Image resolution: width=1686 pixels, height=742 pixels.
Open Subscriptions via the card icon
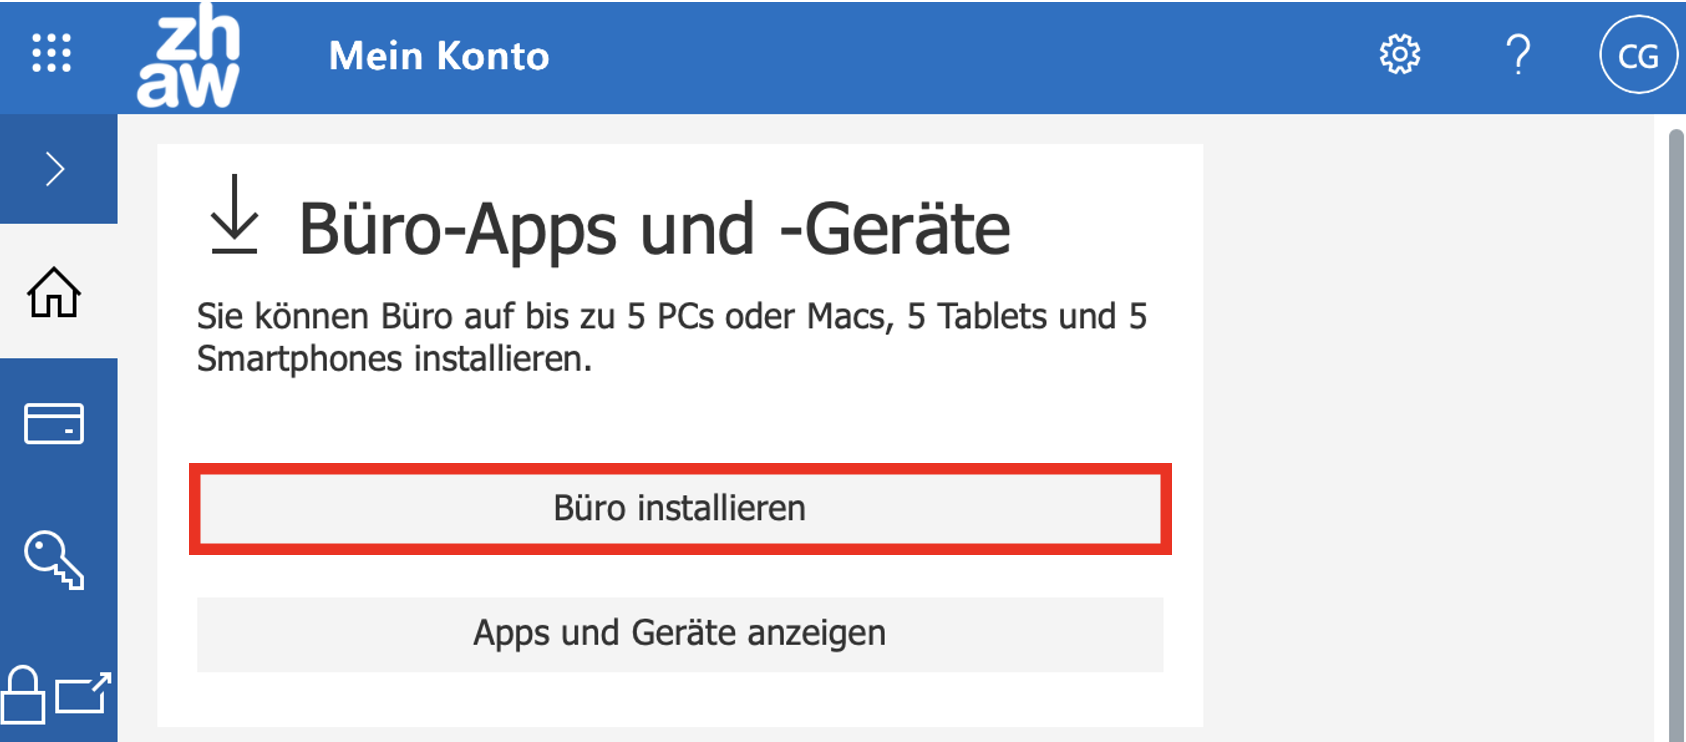(x=54, y=423)
